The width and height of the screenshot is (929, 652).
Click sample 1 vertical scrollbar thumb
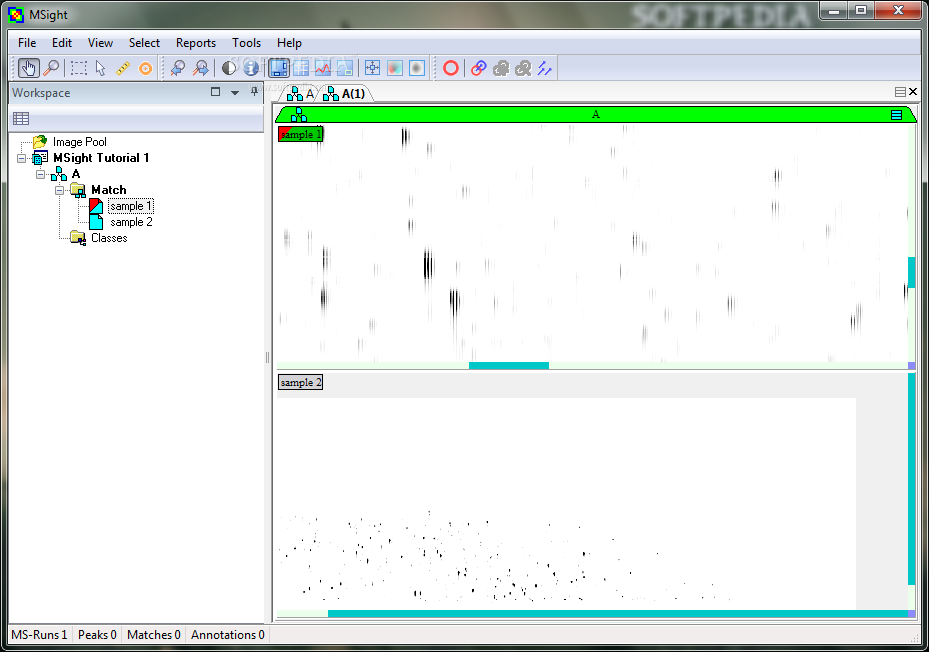[x=911, y=272]
